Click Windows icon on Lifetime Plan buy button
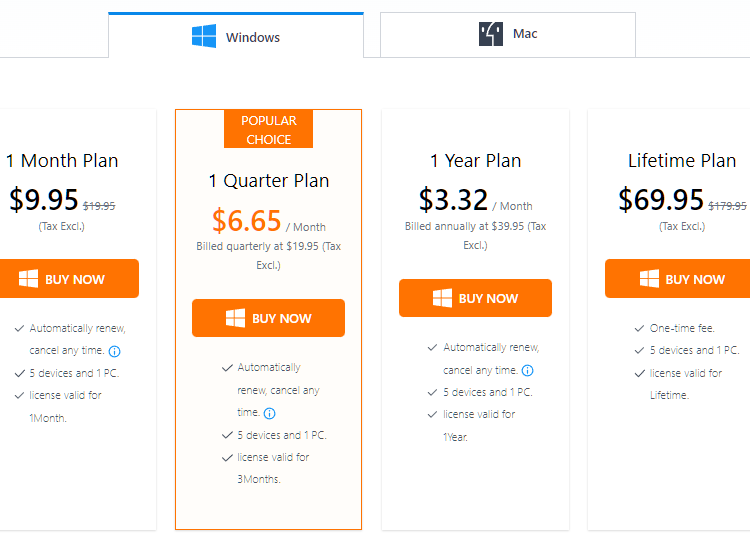Viewport: 750px width, 543px height. [x=650, y=278]
